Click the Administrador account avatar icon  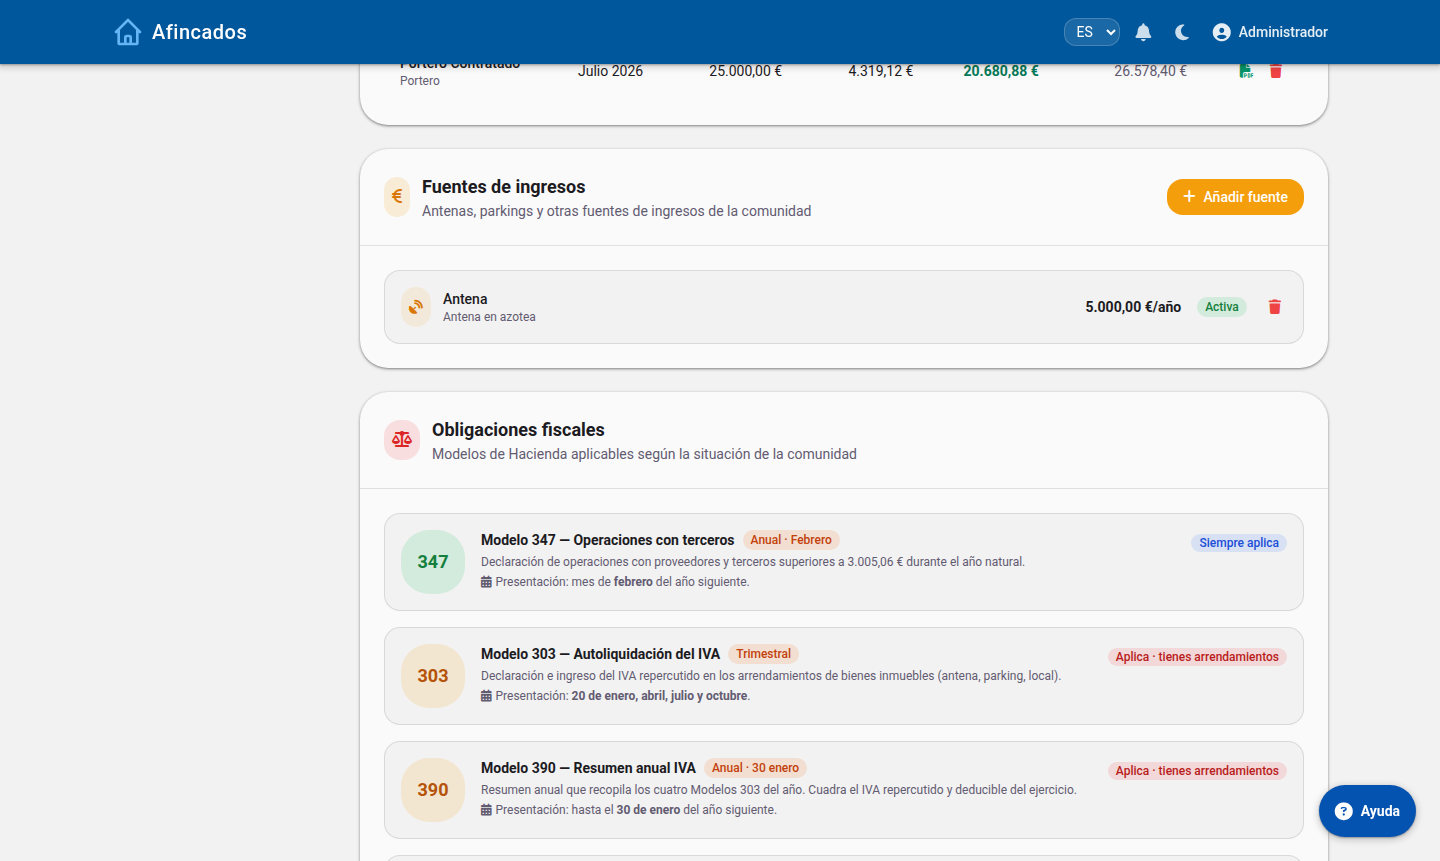coord(1221,32)
